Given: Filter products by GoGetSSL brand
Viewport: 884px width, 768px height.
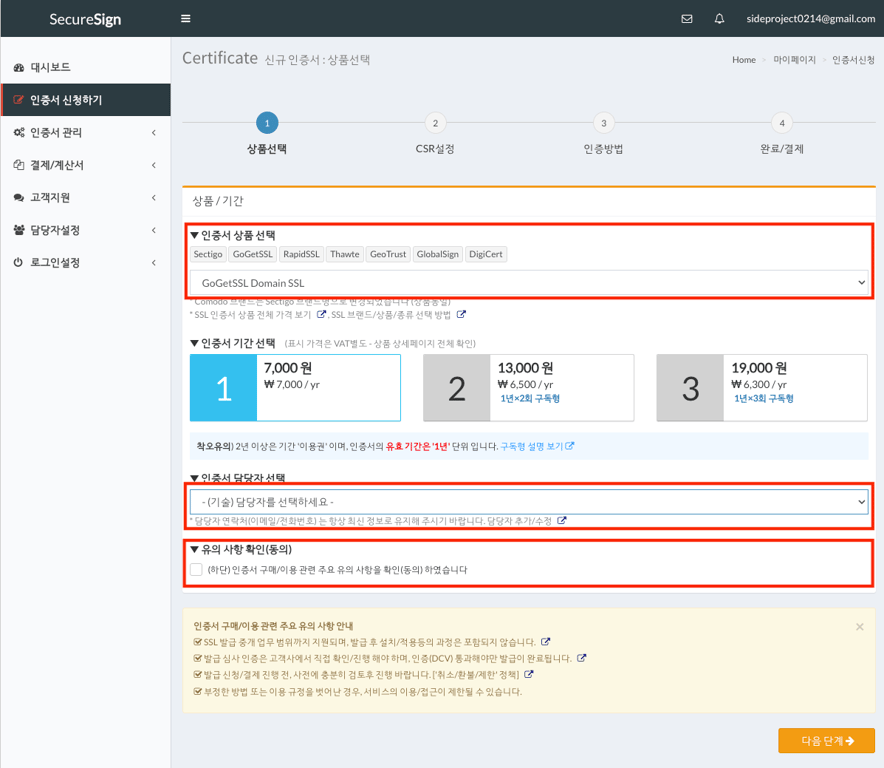Looking at the screenshot, I should click(x=253, y=254).
